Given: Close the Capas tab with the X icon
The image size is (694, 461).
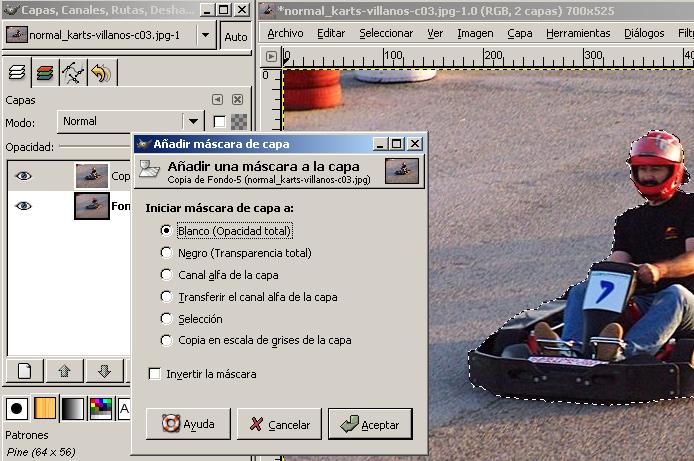Looking at the screenshot, I should tap(237, 100).
